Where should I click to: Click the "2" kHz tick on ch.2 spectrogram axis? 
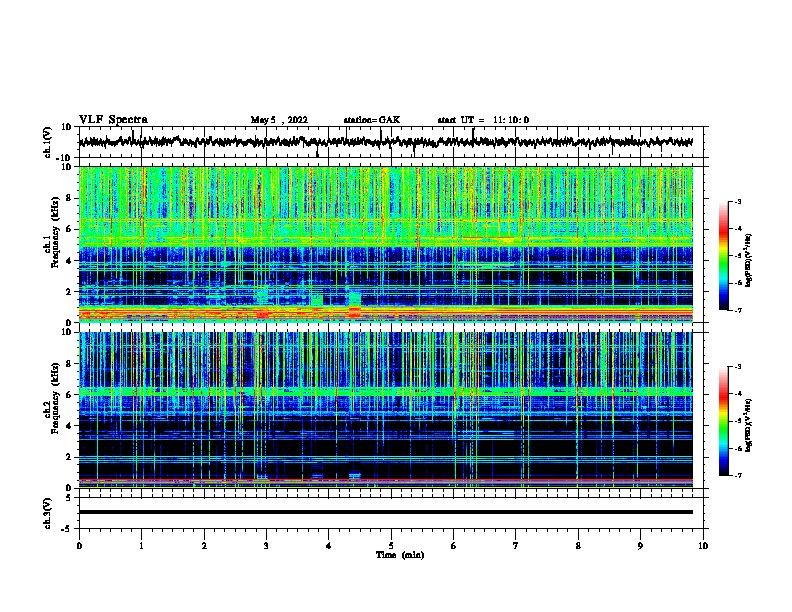tap(69, 457)
